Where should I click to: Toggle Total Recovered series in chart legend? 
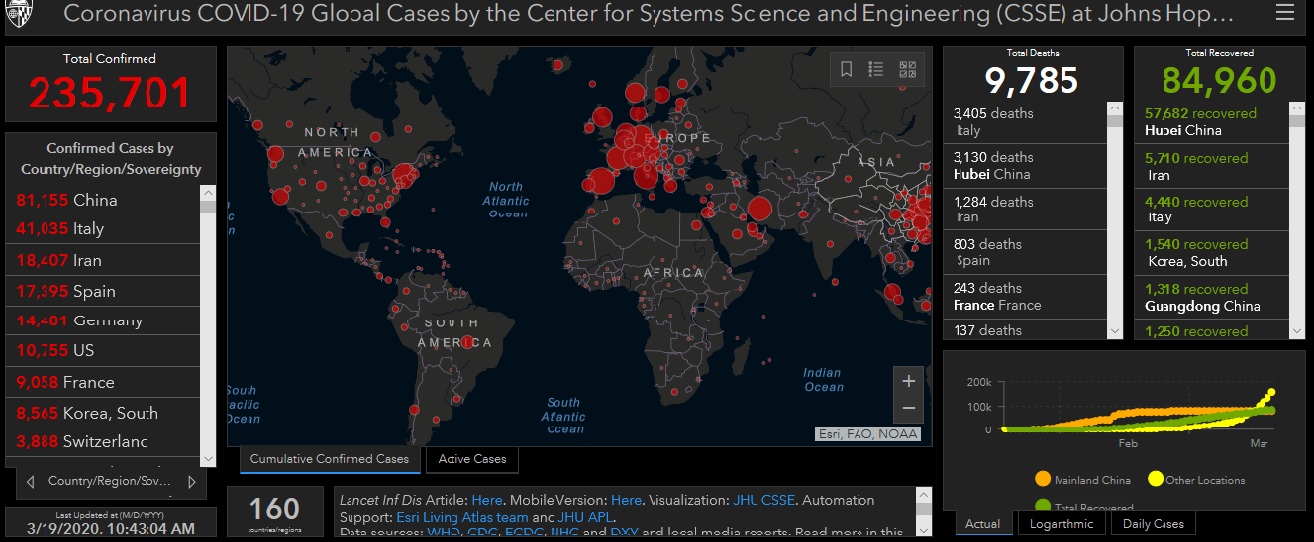(x=1043, y=507)
